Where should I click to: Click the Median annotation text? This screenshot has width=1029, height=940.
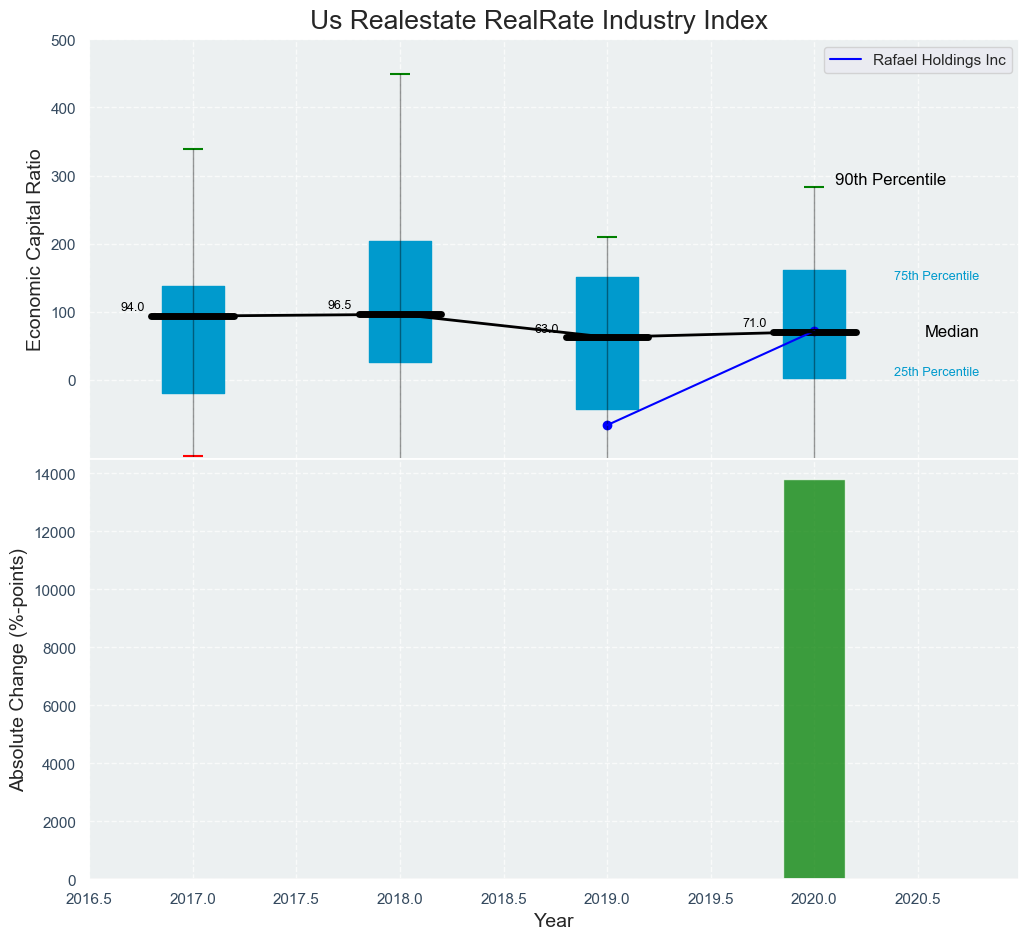click(951, 332)
